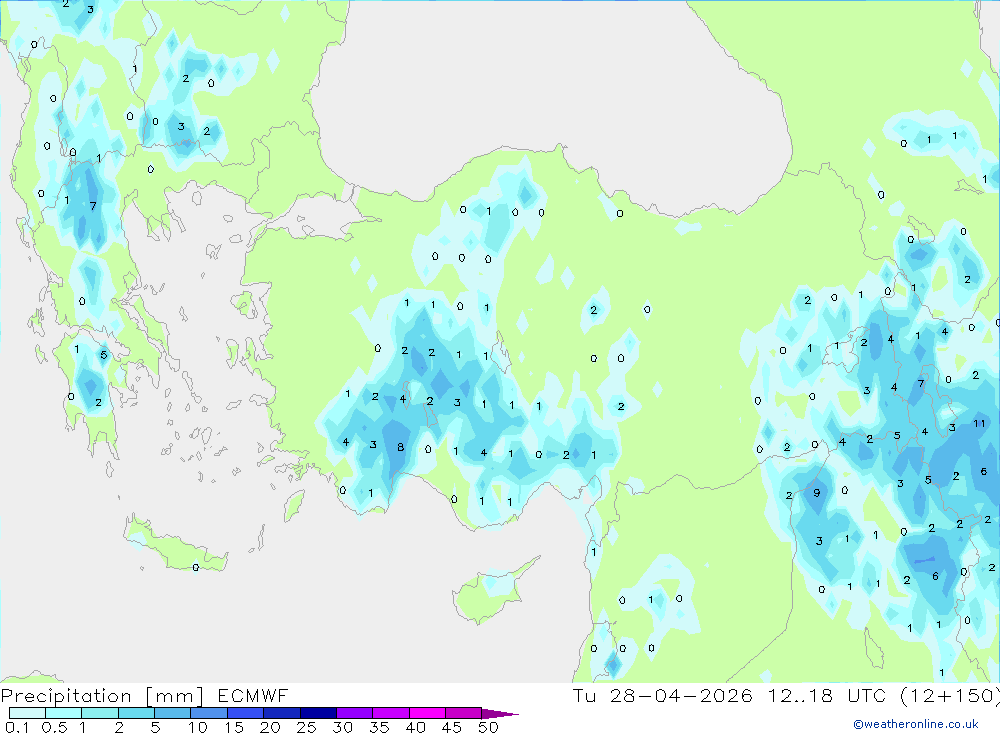The image size is (1000, 733).
Task: Click the legend scale label '30'
Action: pyautogui.click(x=342, y=727)
